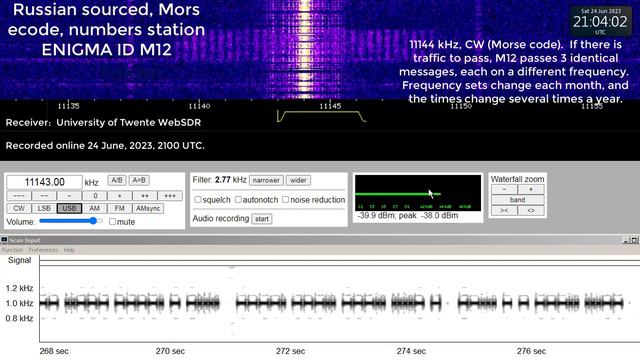Viewport: 640px width, 360px height.
Task: Click the <> full zoom-out waterfall button
Action: click(x=531, y=210)
